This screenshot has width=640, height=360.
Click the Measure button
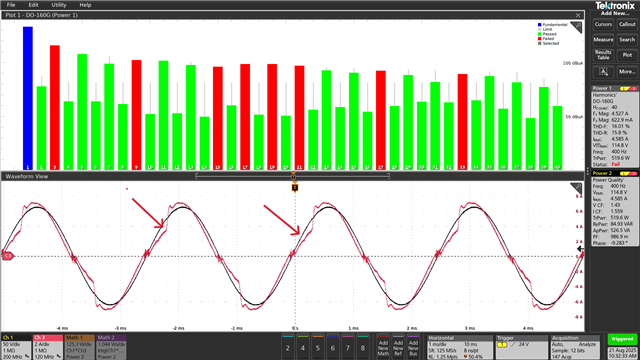click(603, 40)
